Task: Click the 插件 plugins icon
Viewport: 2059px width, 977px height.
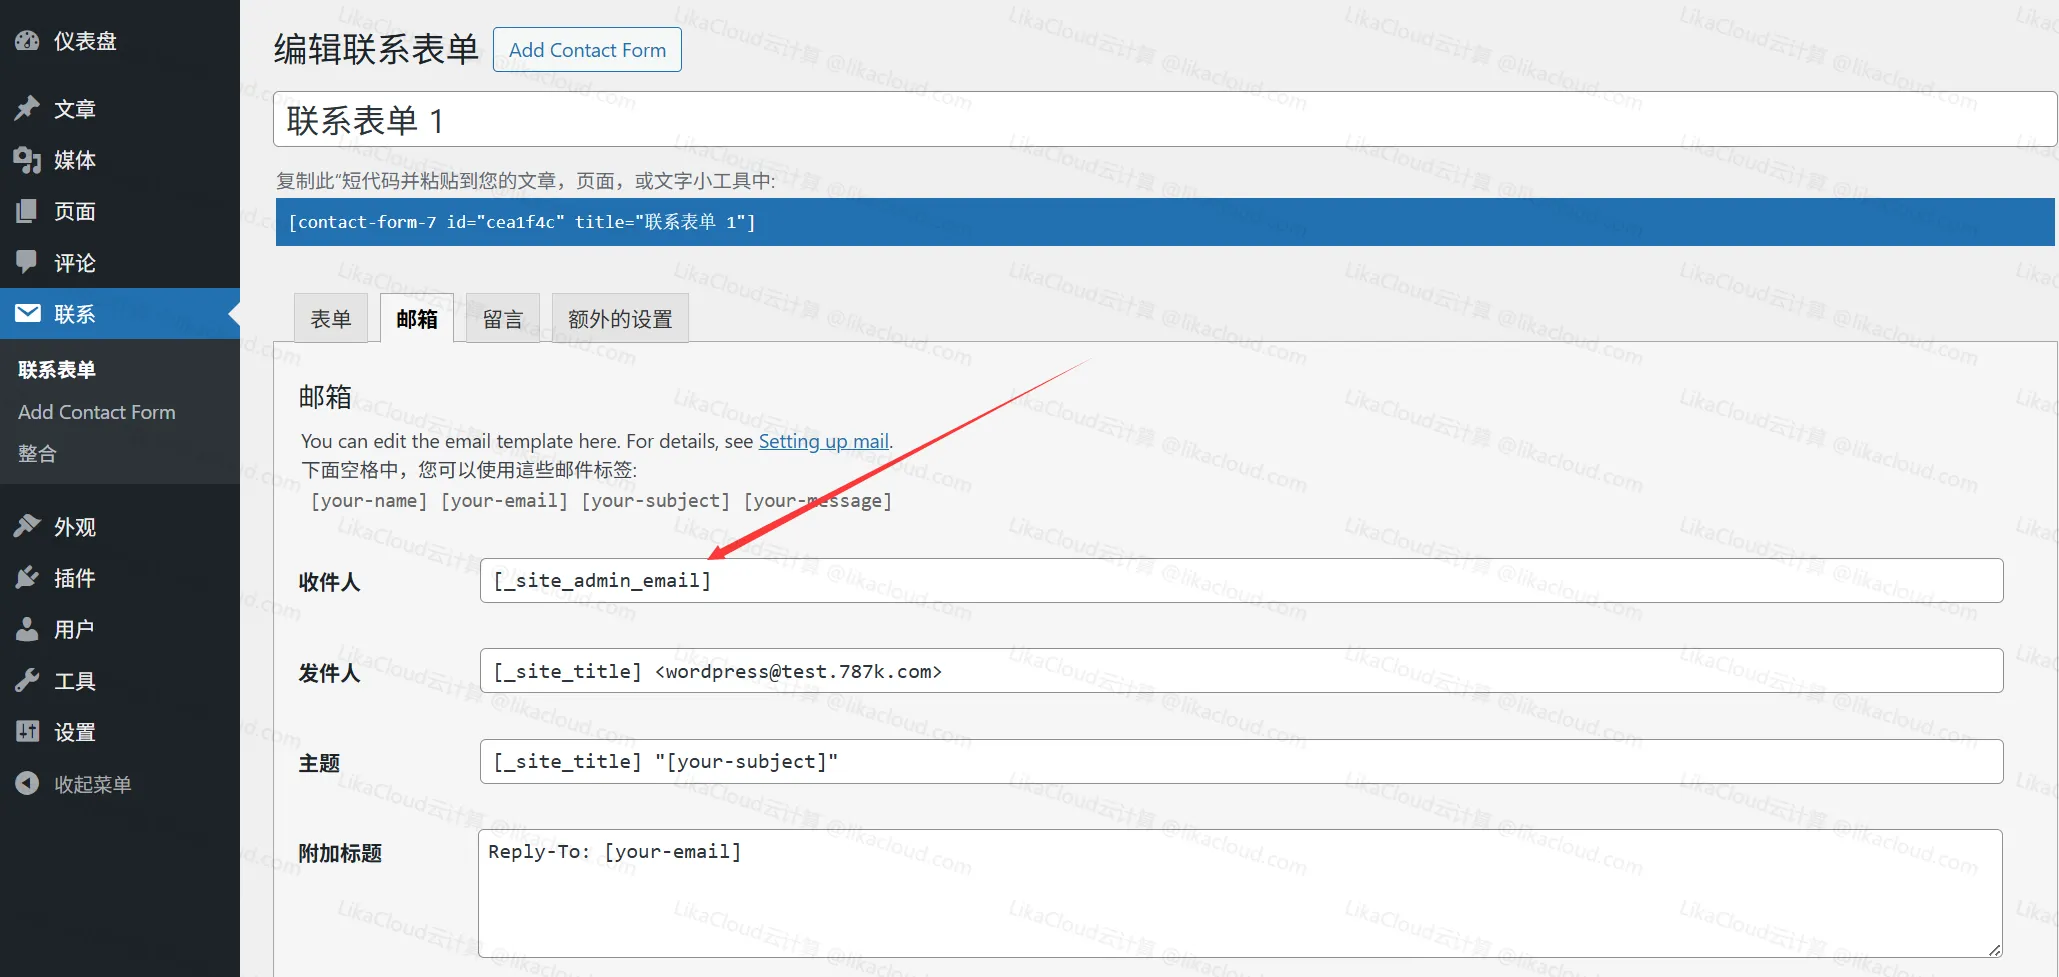Action: 27,578
